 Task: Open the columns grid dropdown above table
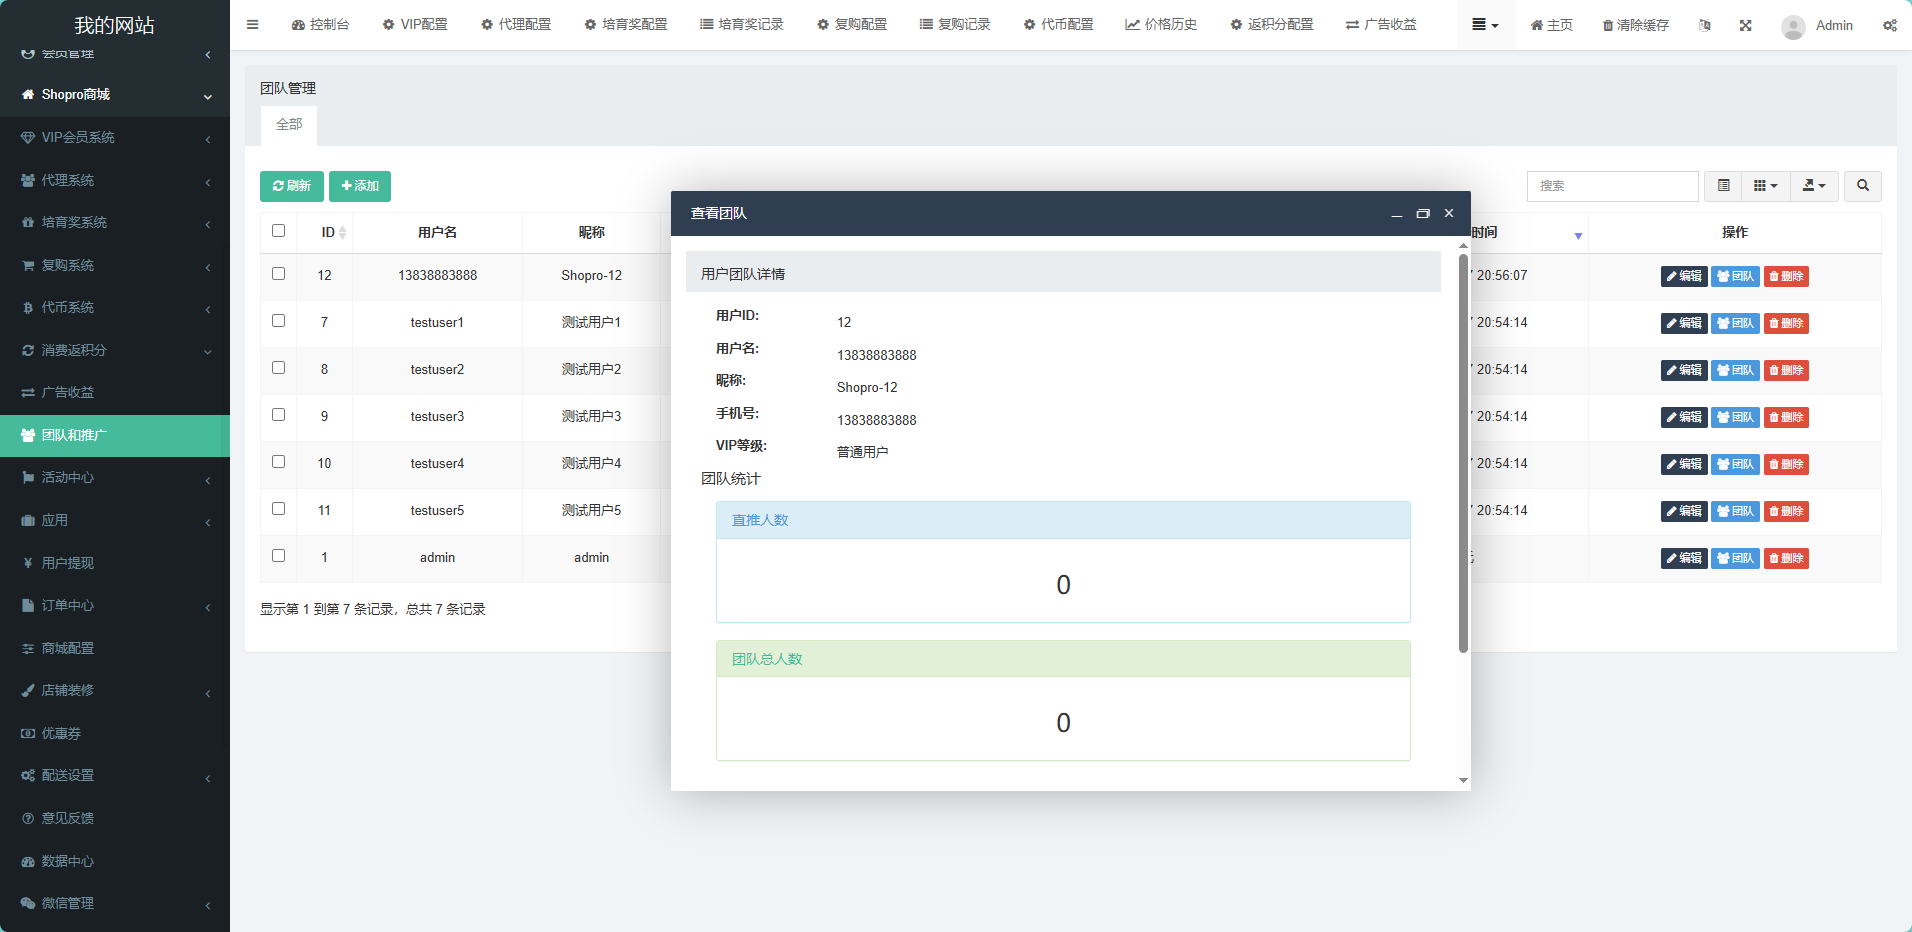click(1765, 186)
